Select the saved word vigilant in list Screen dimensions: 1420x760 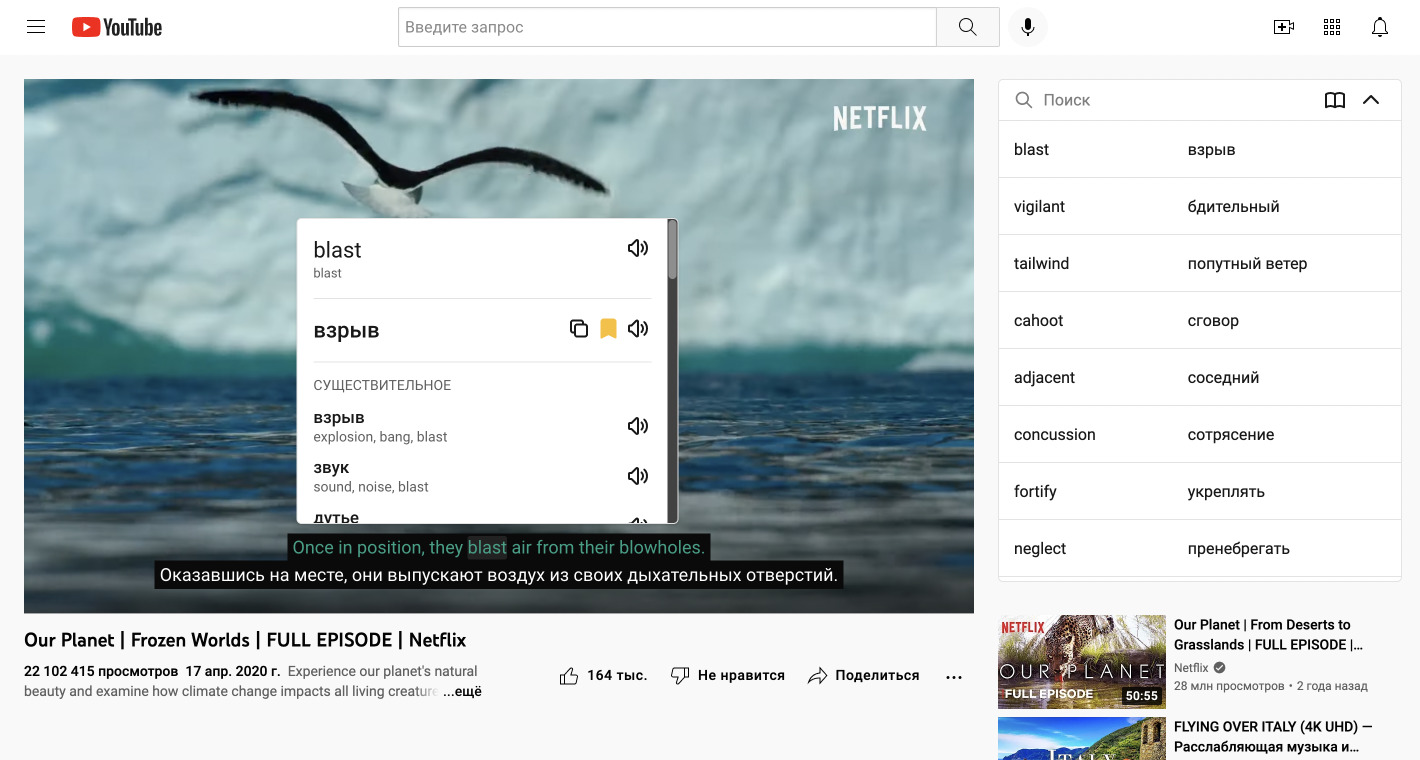pos(1040,207)
